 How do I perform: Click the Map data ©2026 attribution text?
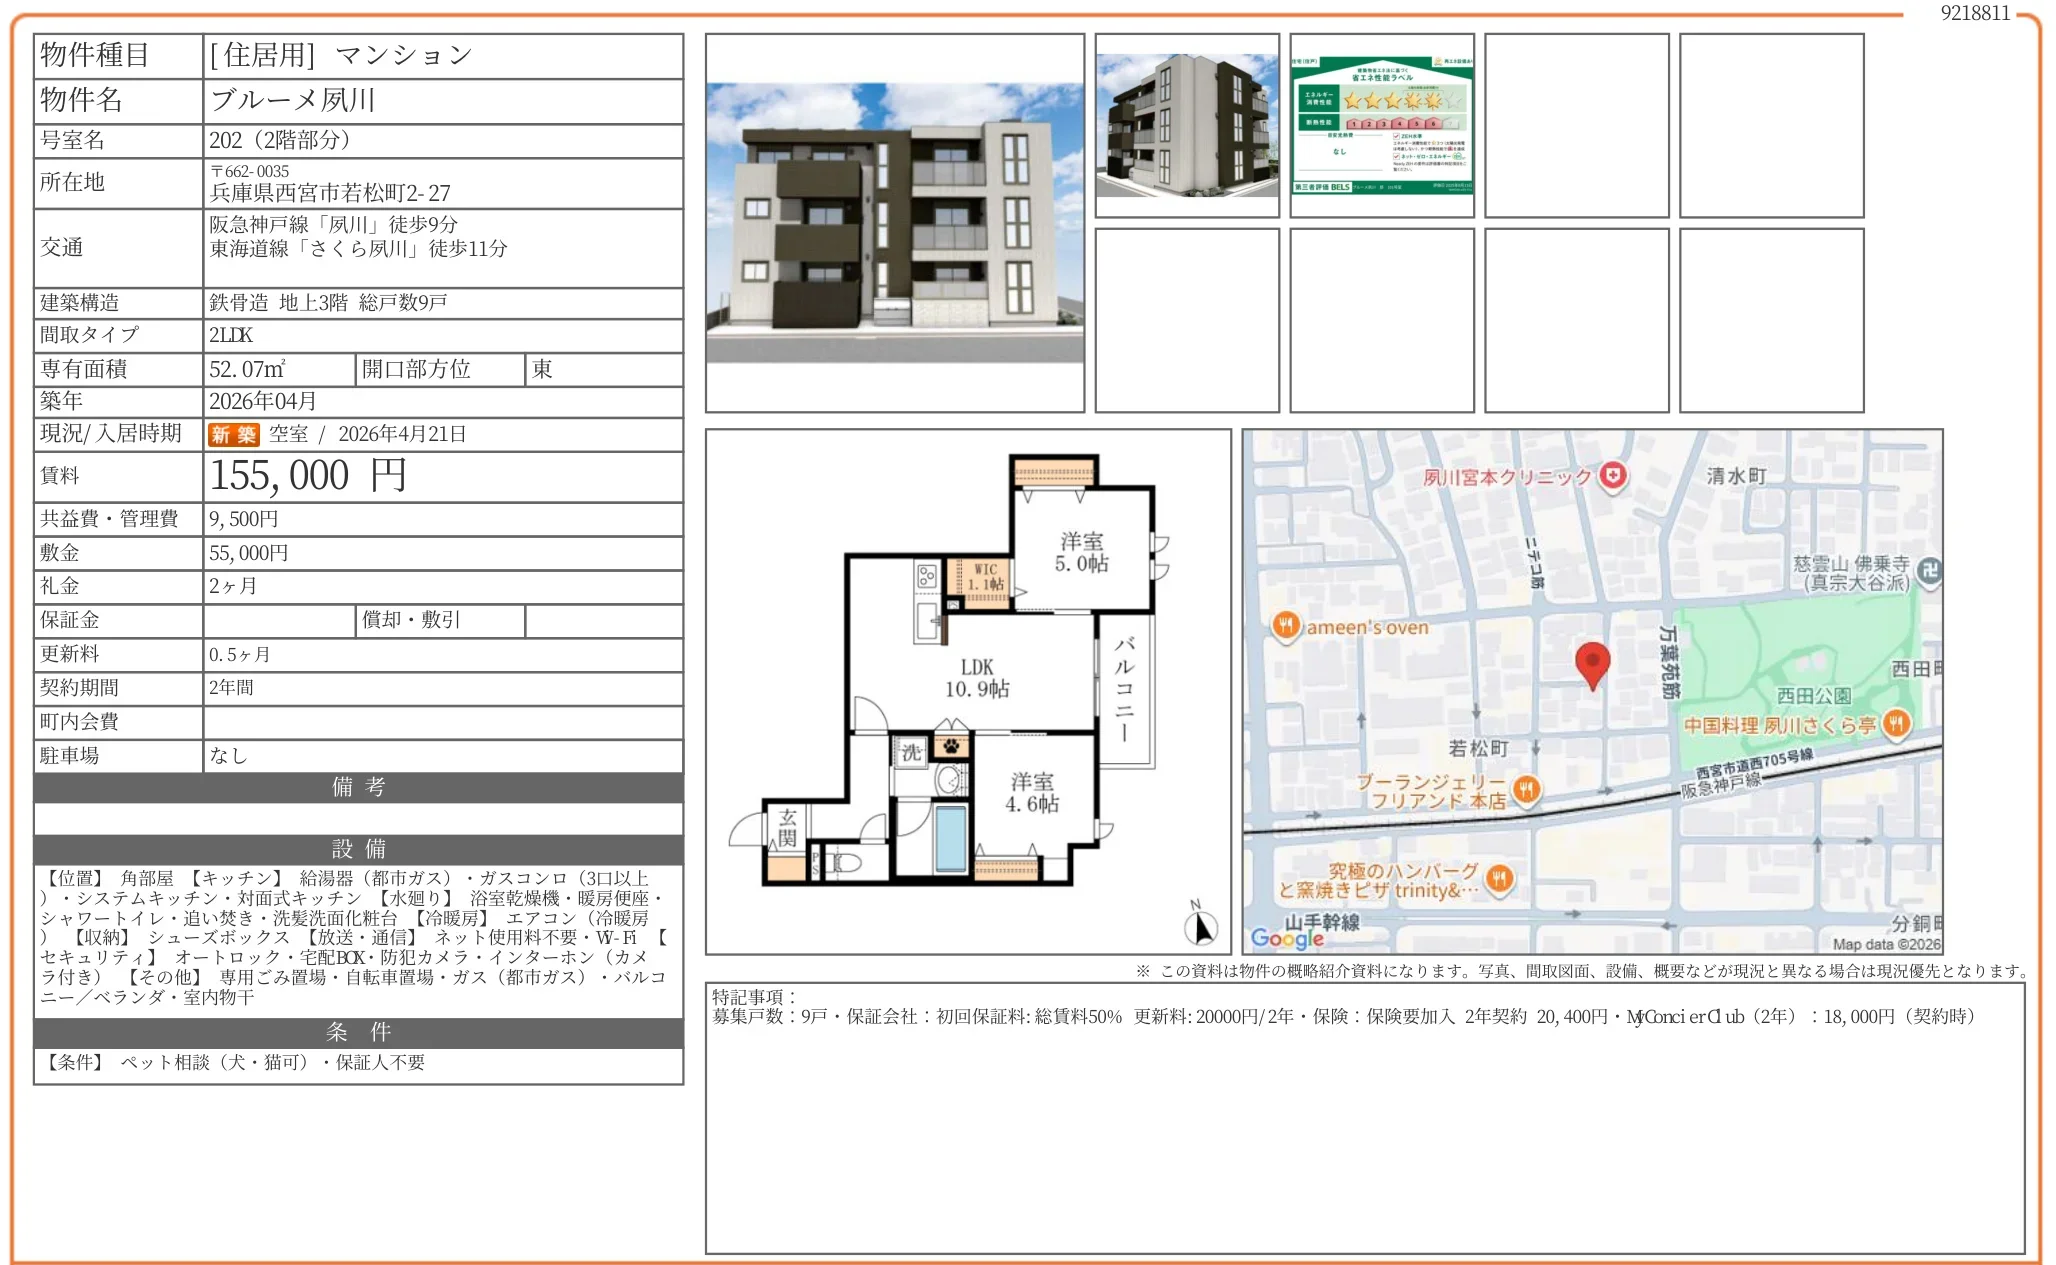(x=1887, y=941)
